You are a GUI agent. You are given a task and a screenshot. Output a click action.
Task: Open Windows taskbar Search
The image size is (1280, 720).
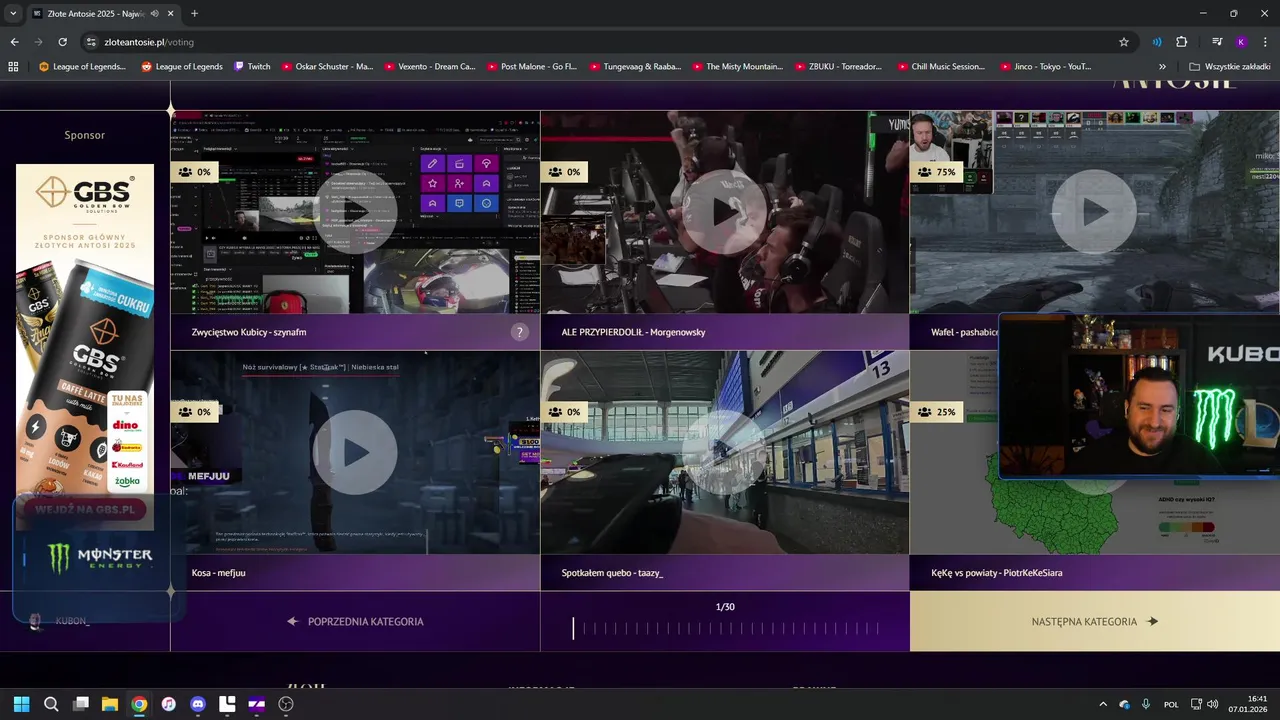(x=51, y=704)
